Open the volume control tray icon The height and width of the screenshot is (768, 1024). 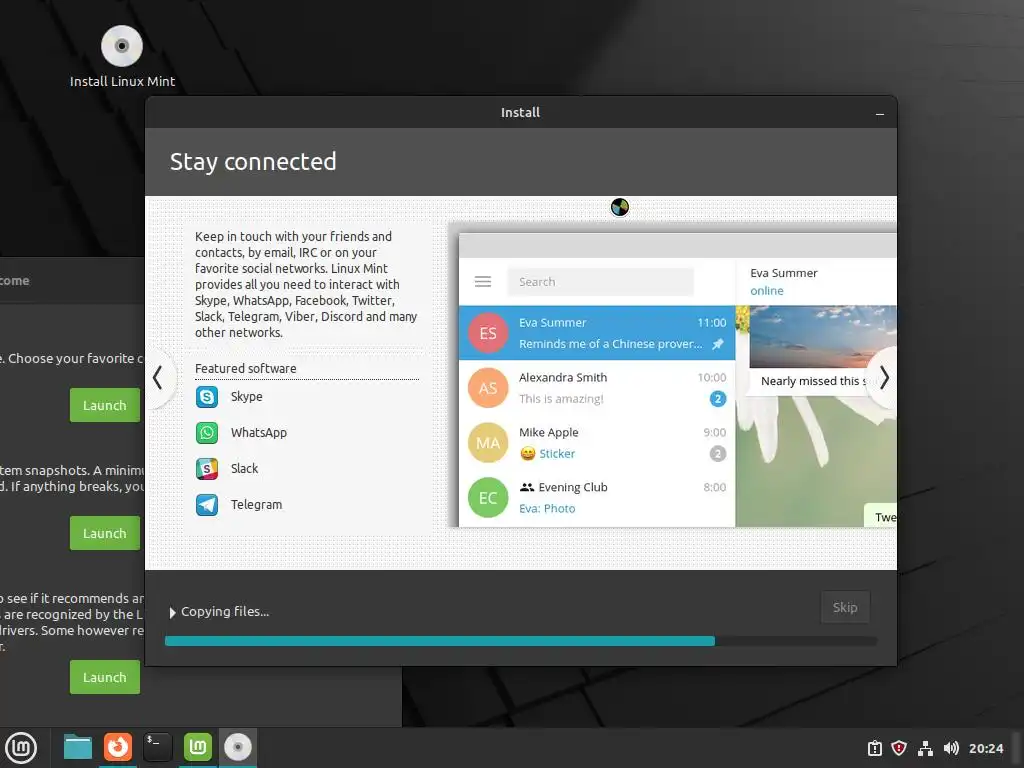tap(951, 748)
